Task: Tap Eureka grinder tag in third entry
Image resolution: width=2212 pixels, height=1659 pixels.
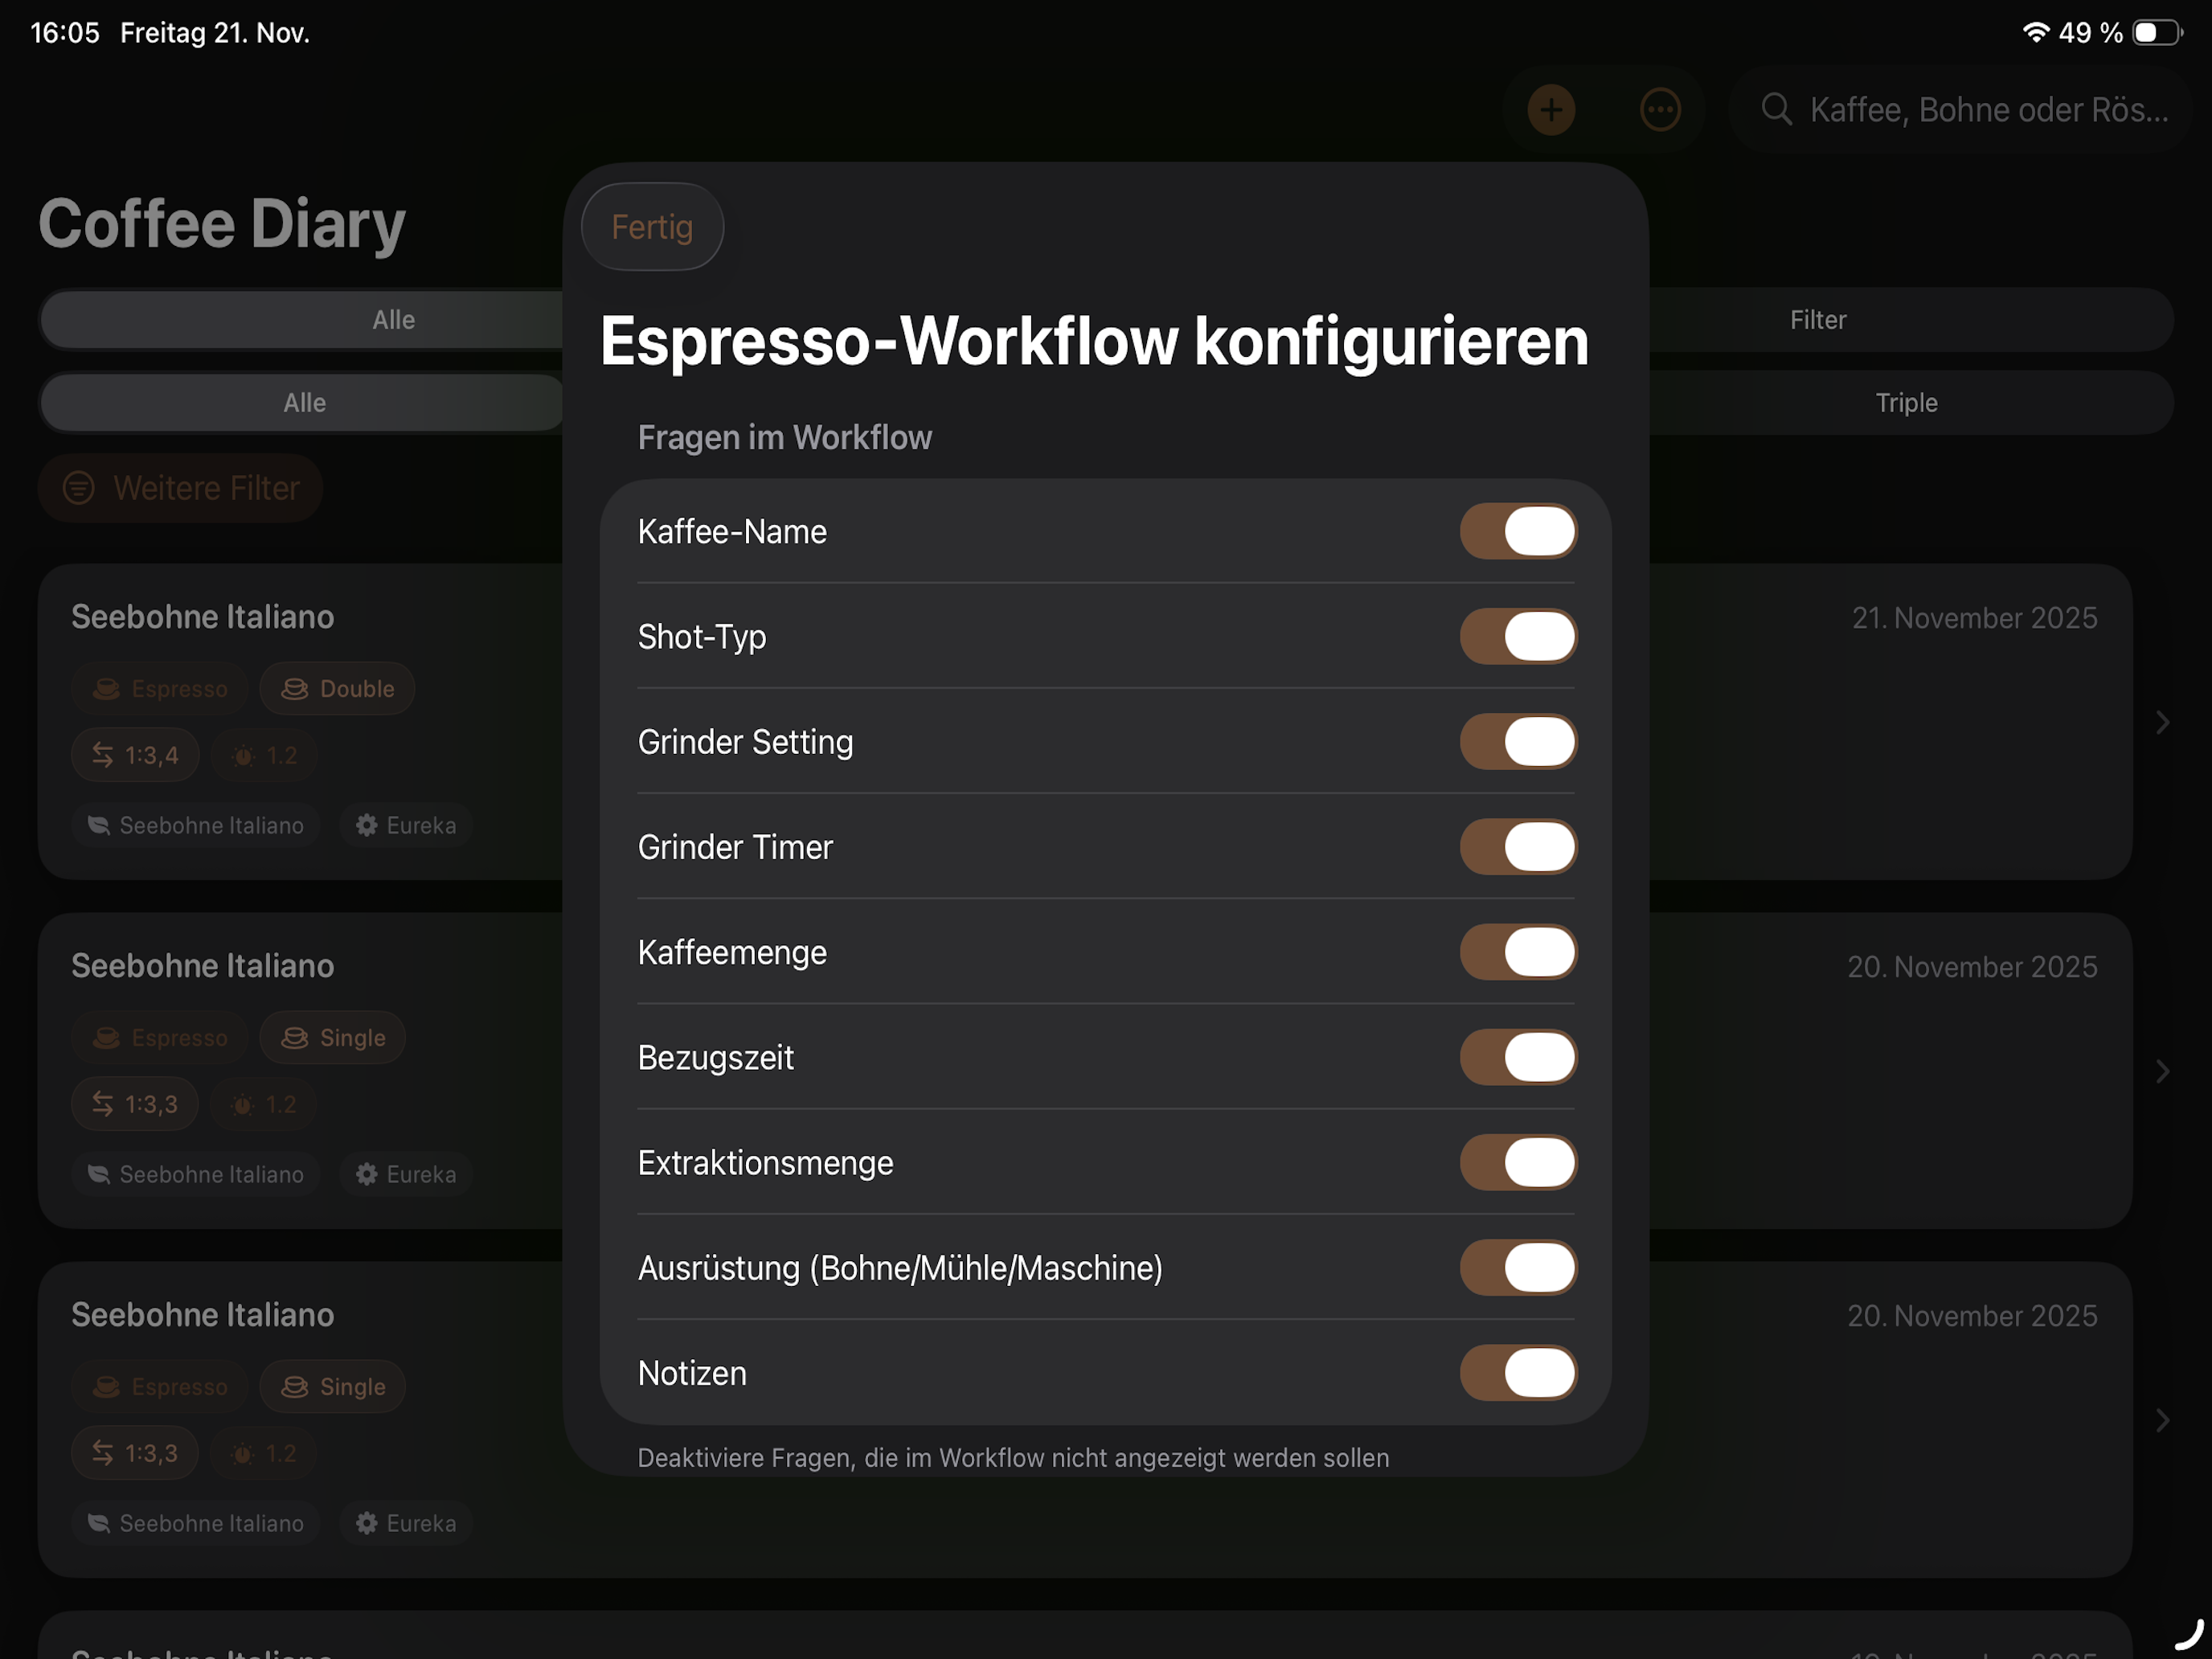Action: [405, 1523]
